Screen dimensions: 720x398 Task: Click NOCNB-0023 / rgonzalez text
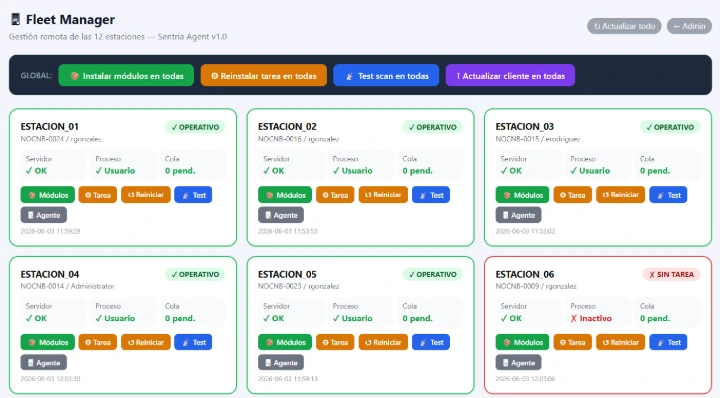(x=298, y=286)
